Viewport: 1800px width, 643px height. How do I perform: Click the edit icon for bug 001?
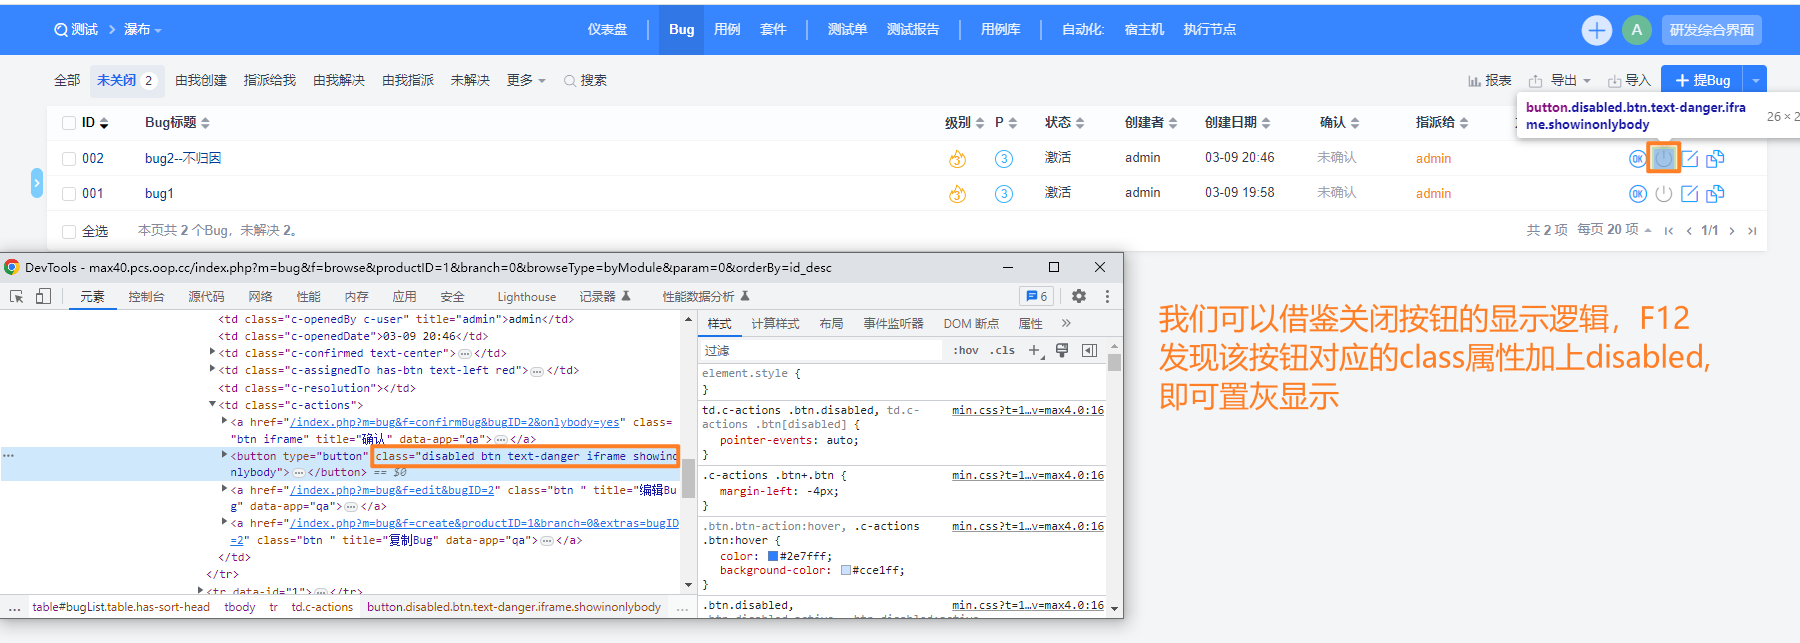tap(1689, 194)
